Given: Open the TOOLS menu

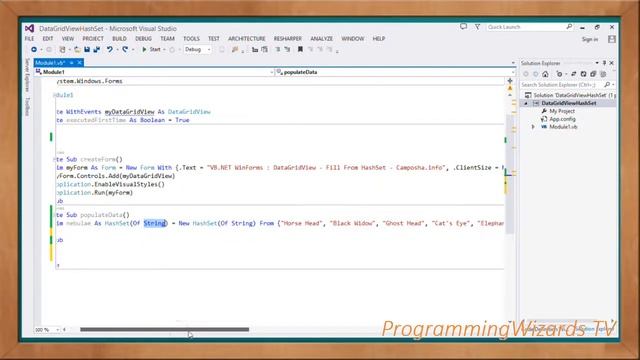Looking at the screenshot, I should point(191,39).
